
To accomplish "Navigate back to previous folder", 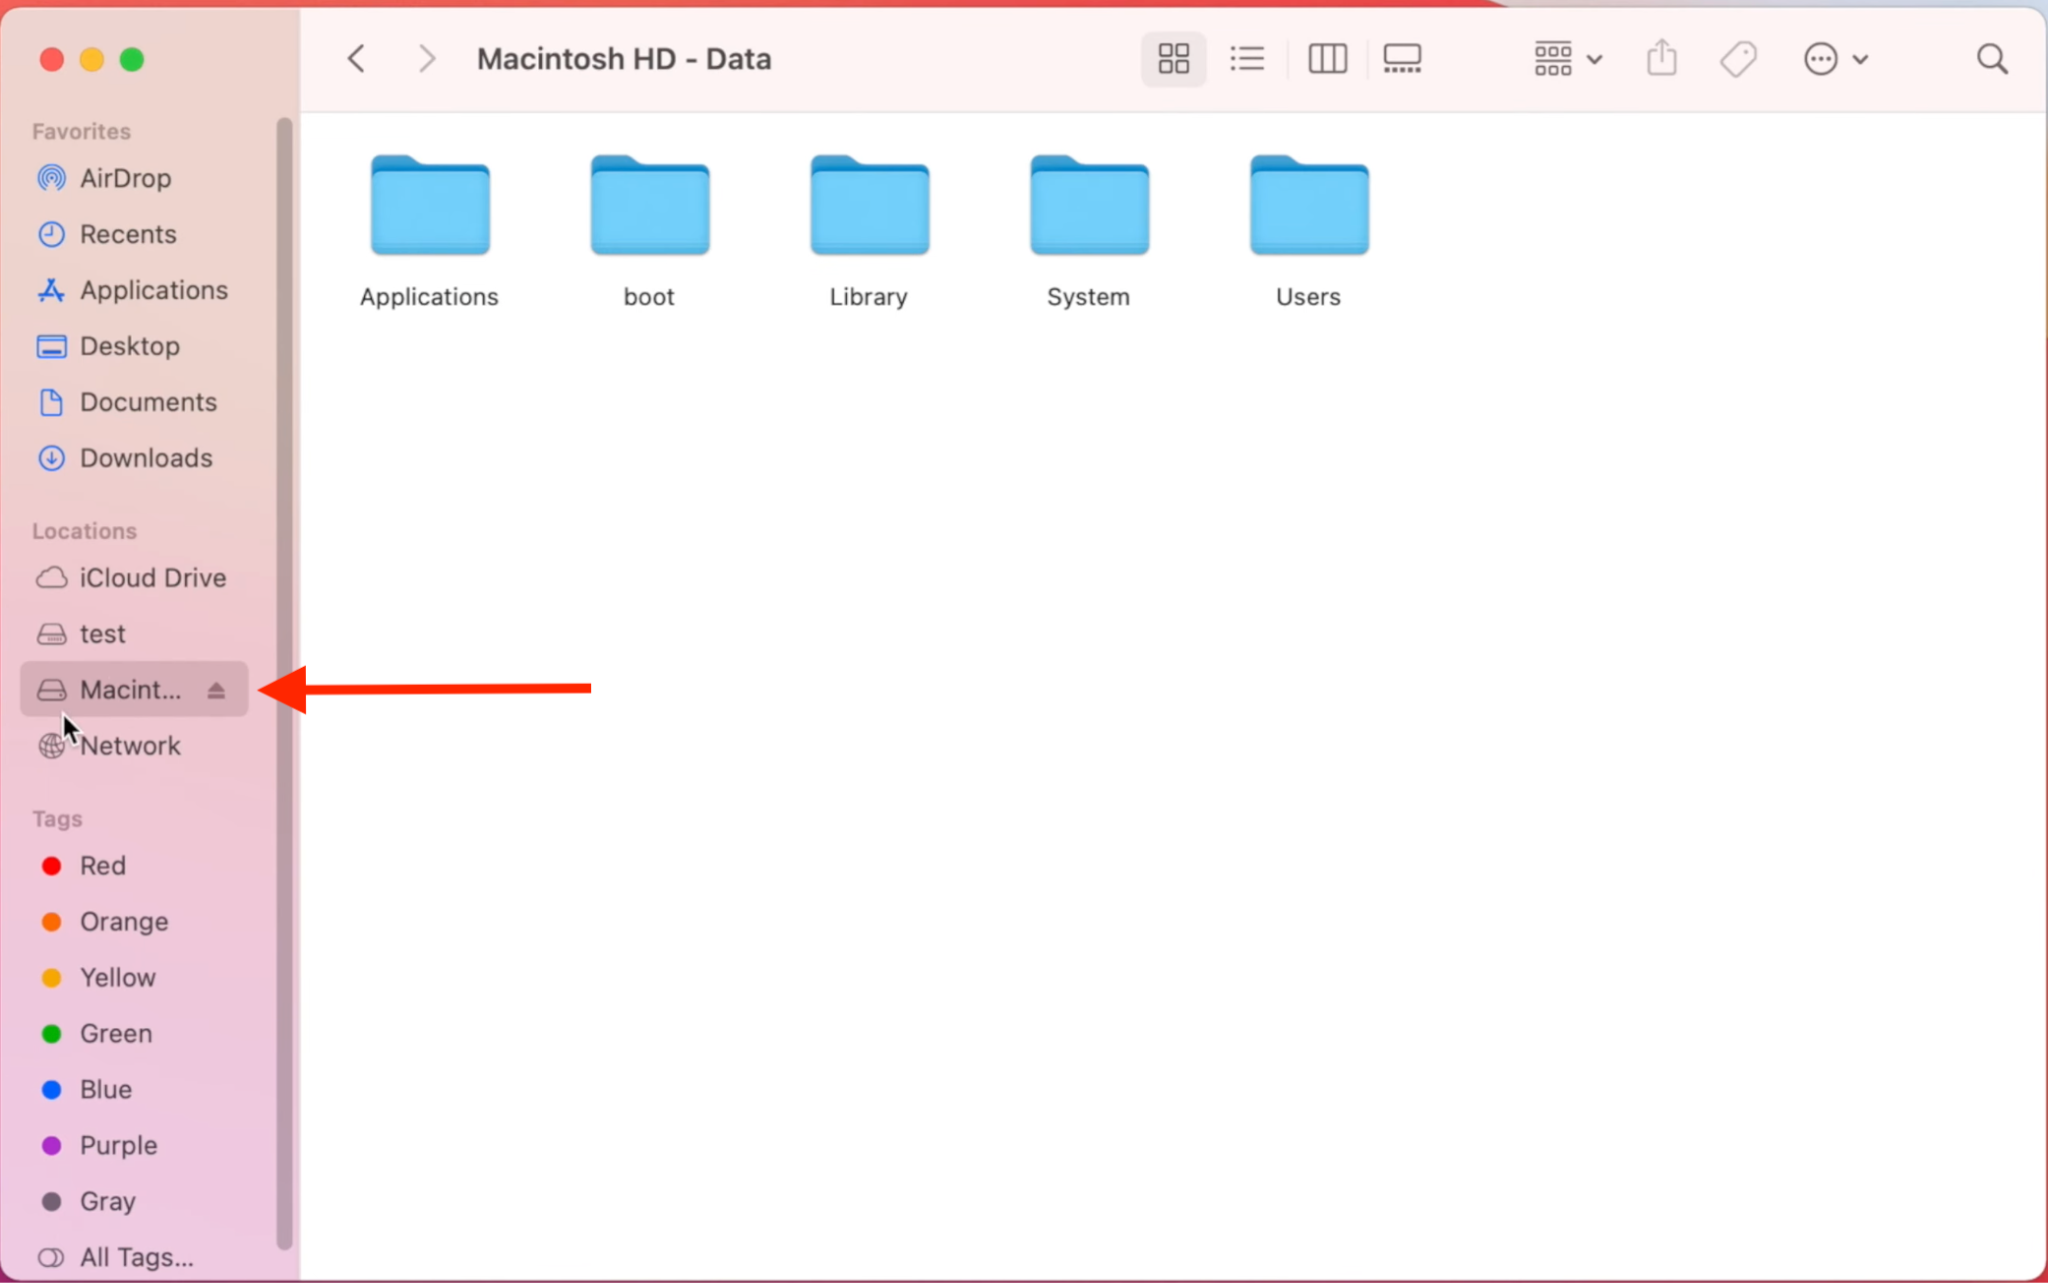I will point(356,58).
